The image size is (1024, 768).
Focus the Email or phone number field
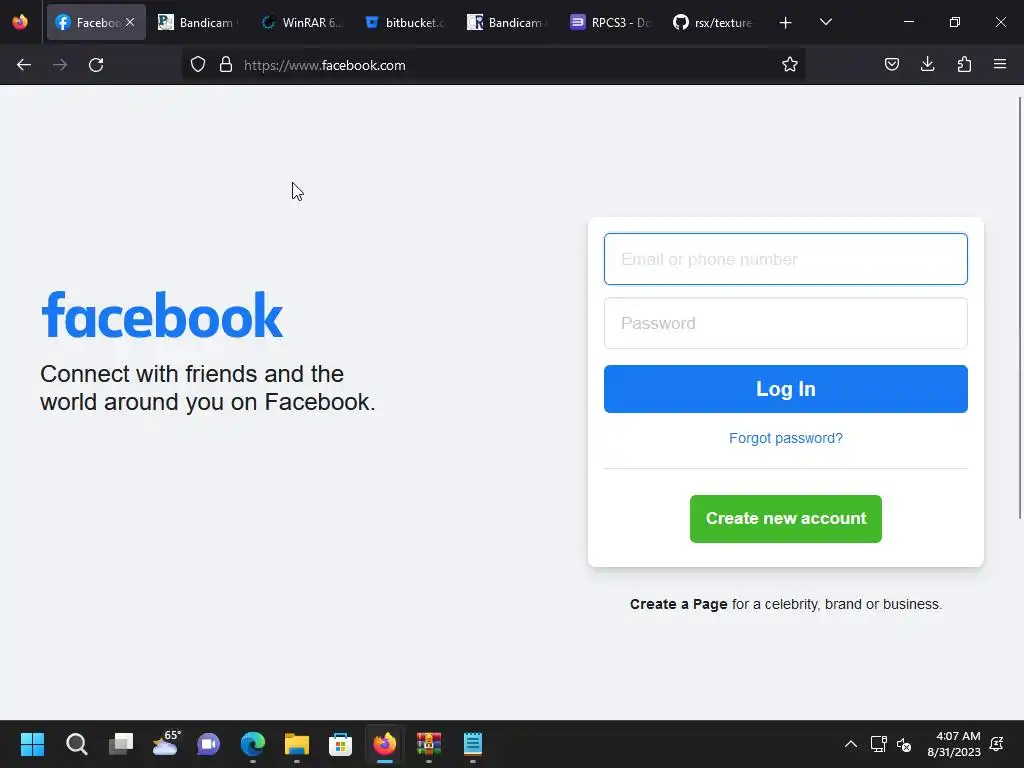coord(786,259)
